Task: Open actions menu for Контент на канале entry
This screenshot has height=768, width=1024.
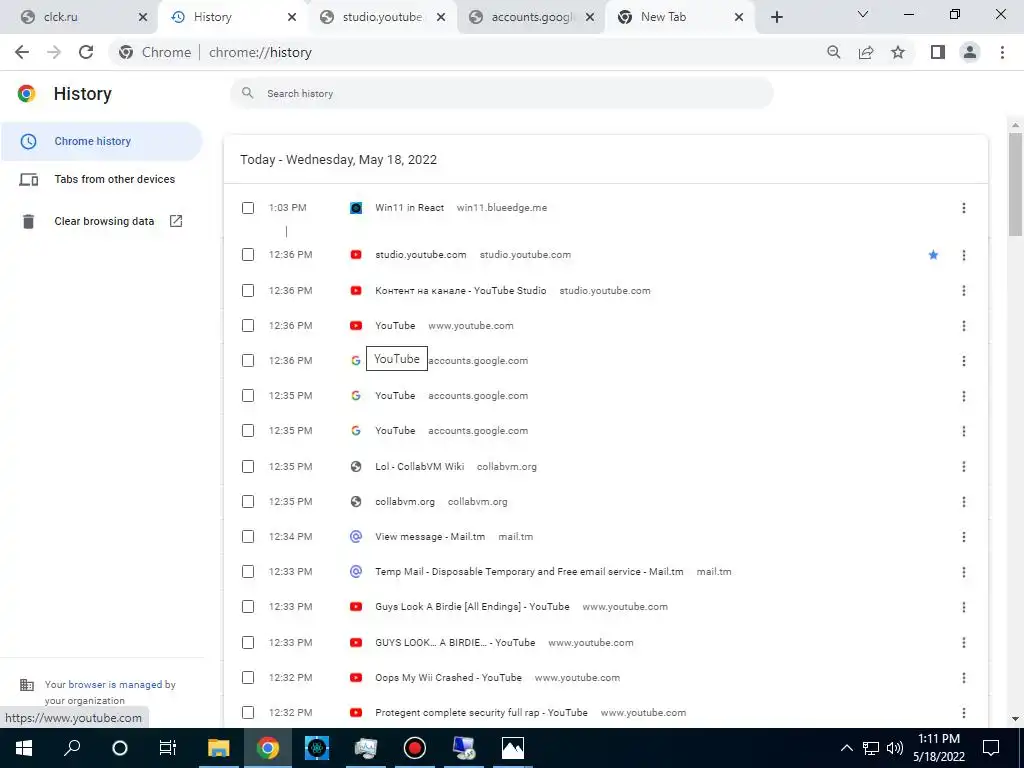Action: point(963,291)
